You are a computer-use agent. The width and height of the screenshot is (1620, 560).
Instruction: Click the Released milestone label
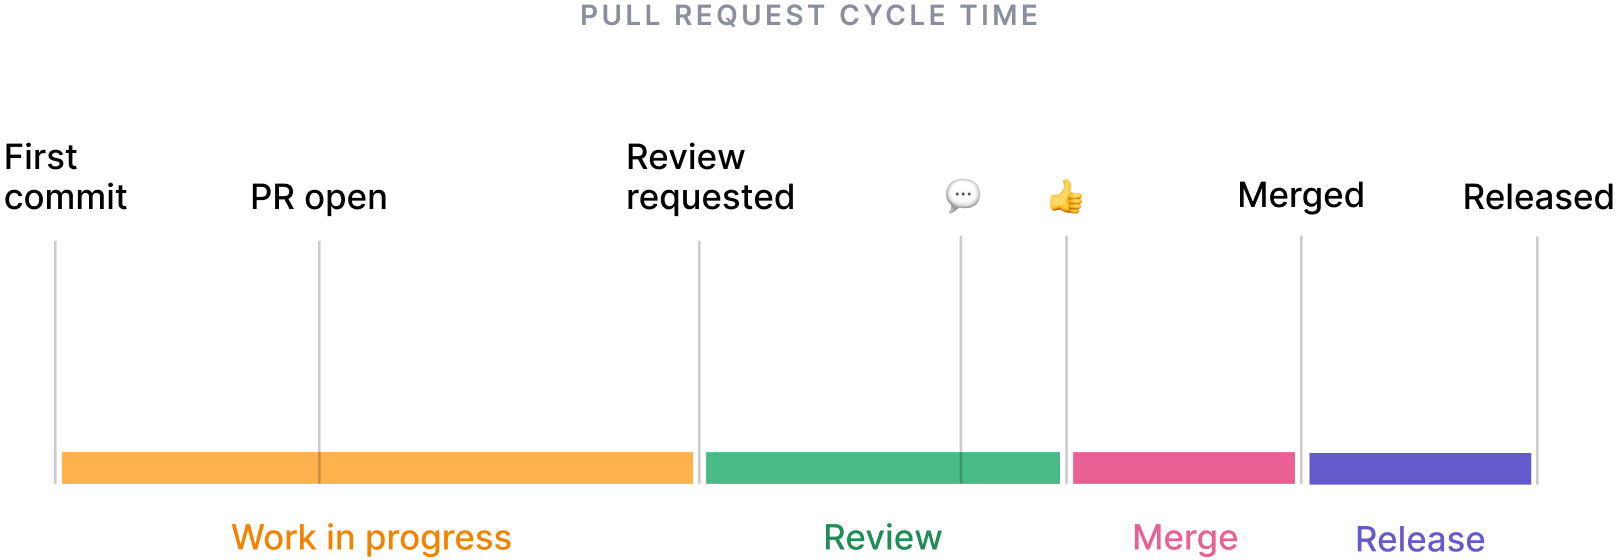click(x=1538, y=197)
